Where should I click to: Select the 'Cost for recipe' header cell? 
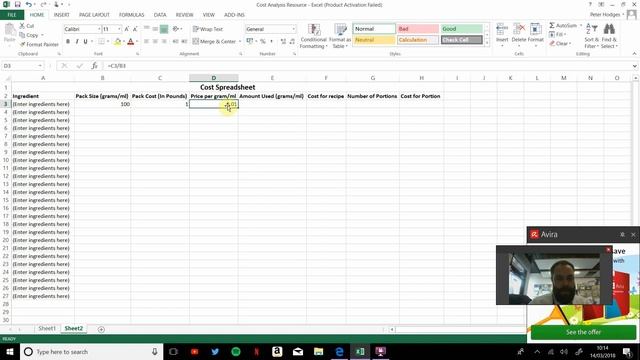(326, 96)
